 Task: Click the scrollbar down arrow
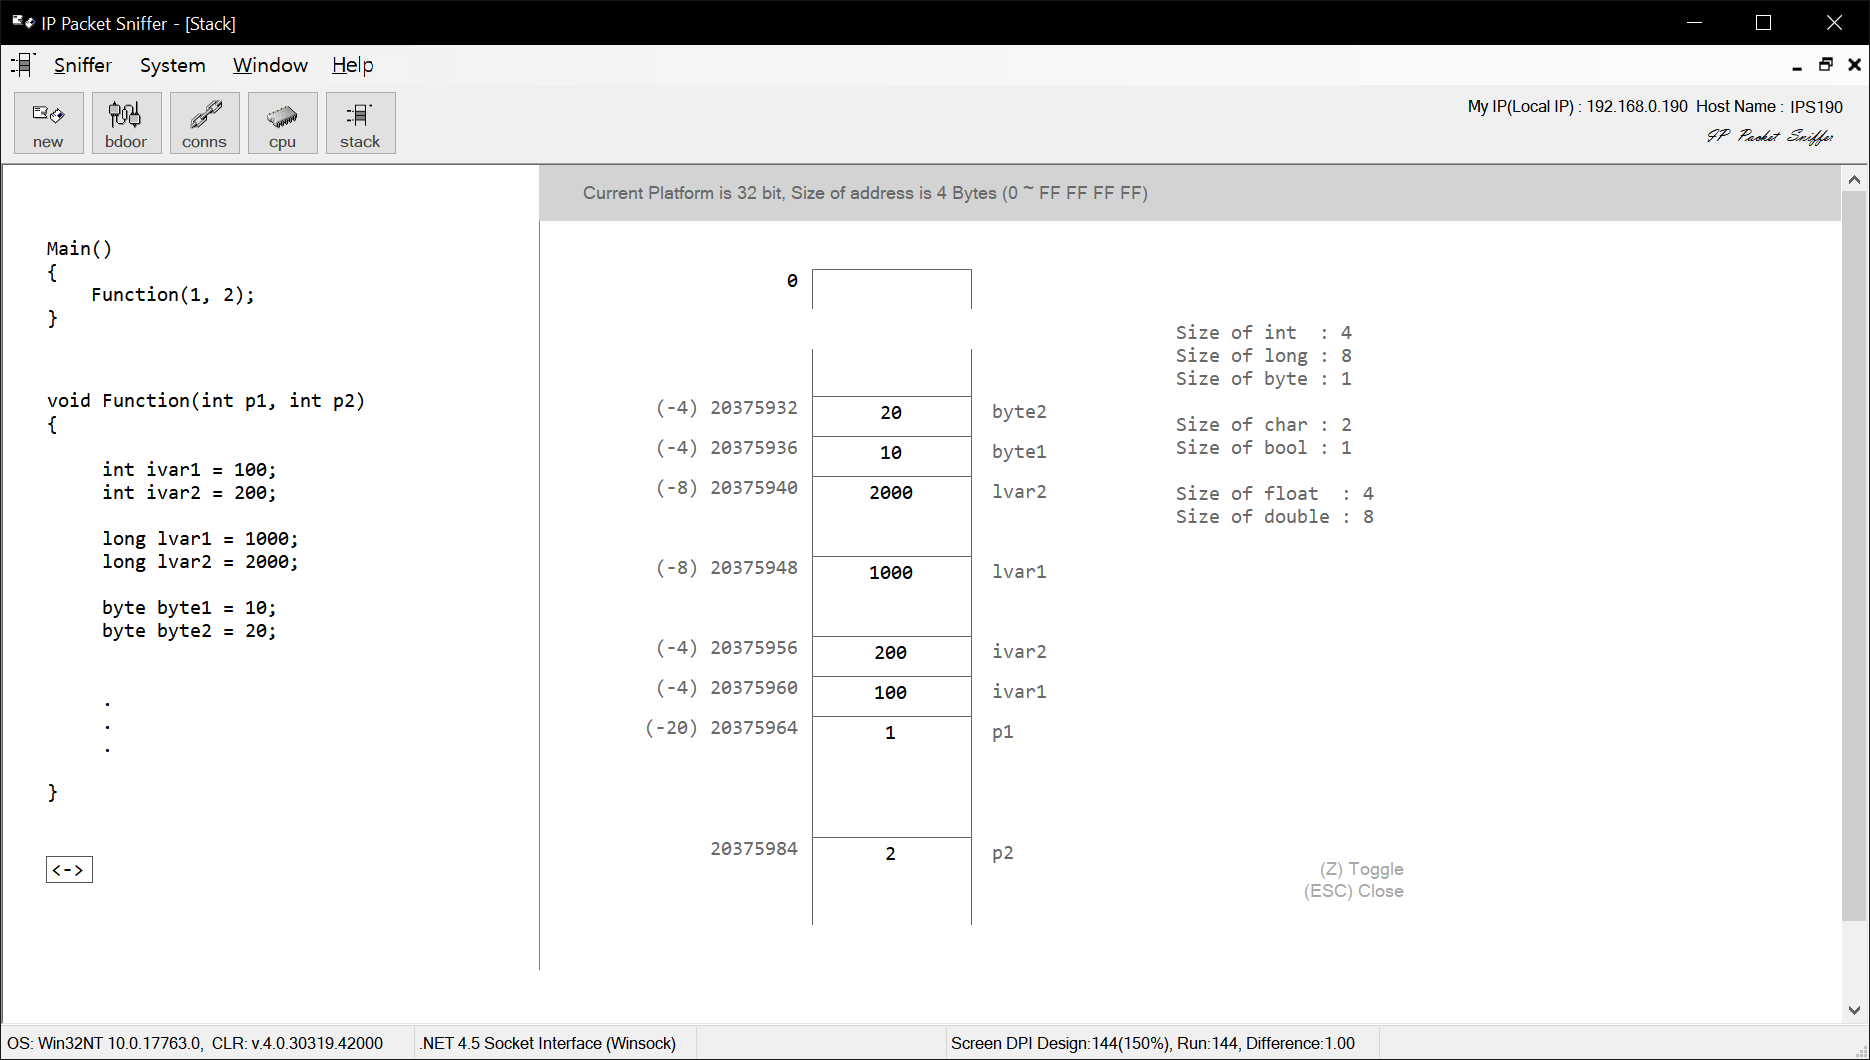click(1855, 1010)
